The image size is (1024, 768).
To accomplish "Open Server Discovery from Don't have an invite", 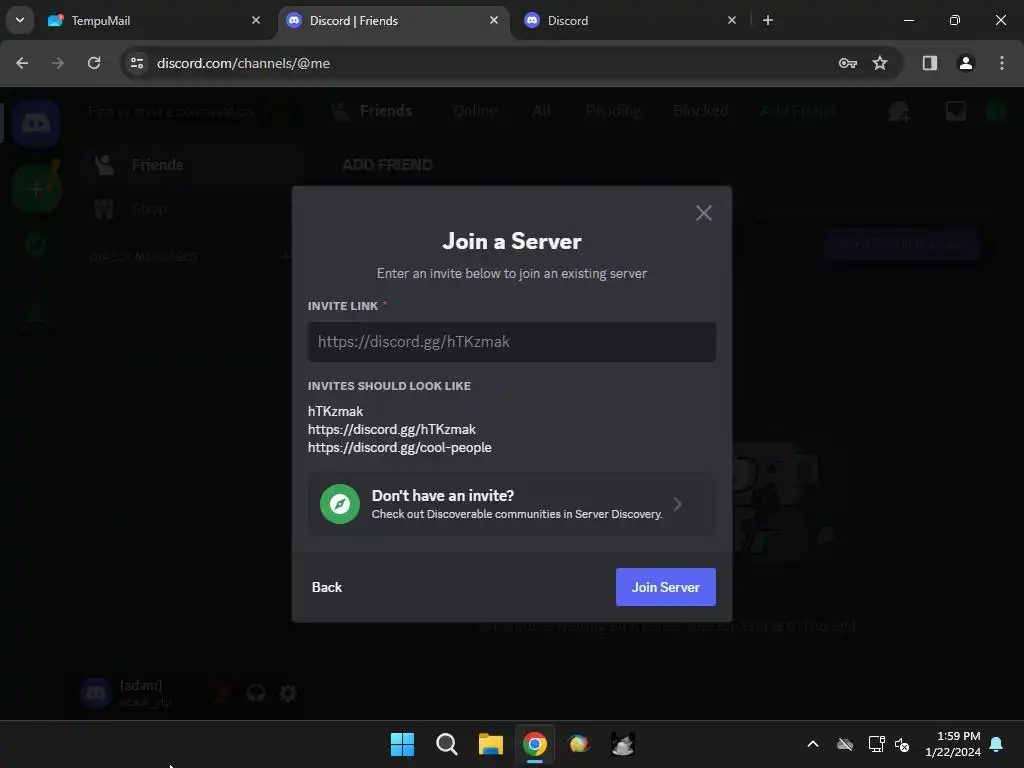I will pos(511,504).
